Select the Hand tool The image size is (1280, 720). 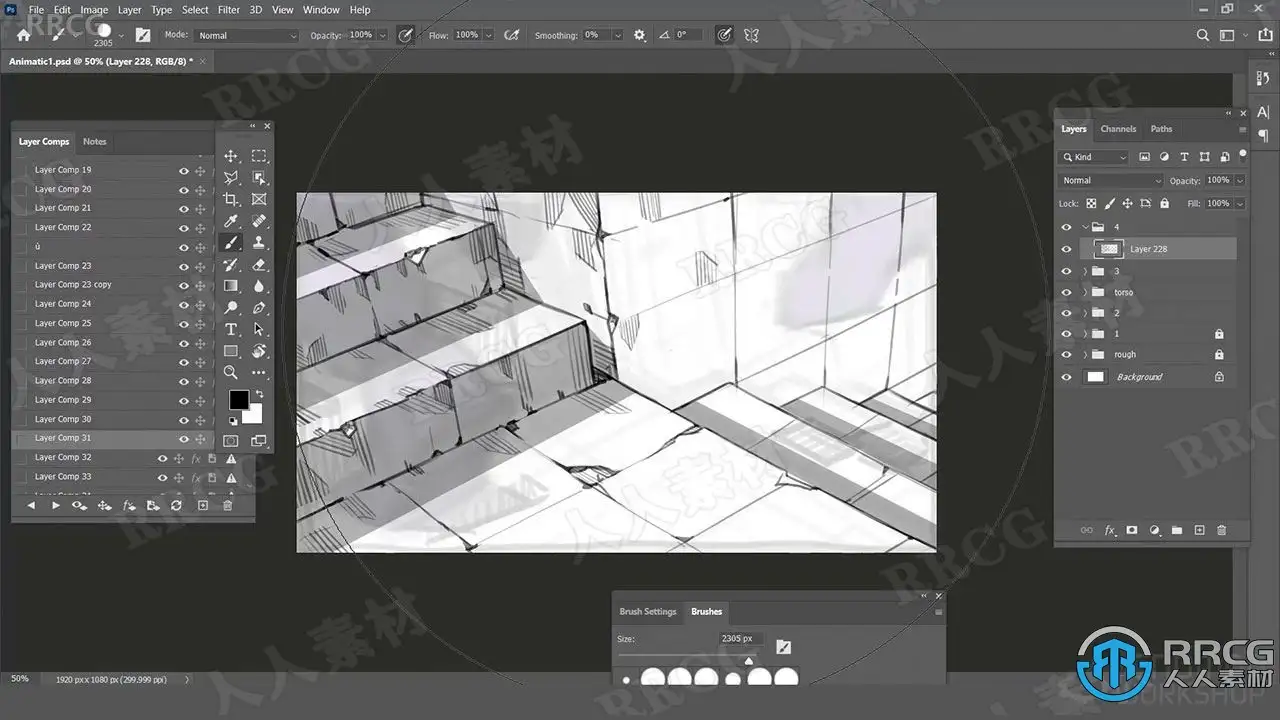pyautogui.click(x=259, y=351)
